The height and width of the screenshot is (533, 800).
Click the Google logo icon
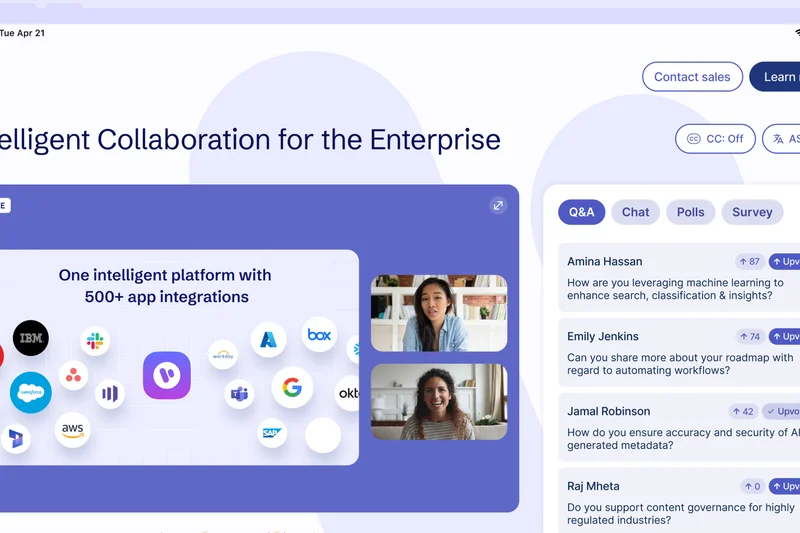click(x=292, y=387)
